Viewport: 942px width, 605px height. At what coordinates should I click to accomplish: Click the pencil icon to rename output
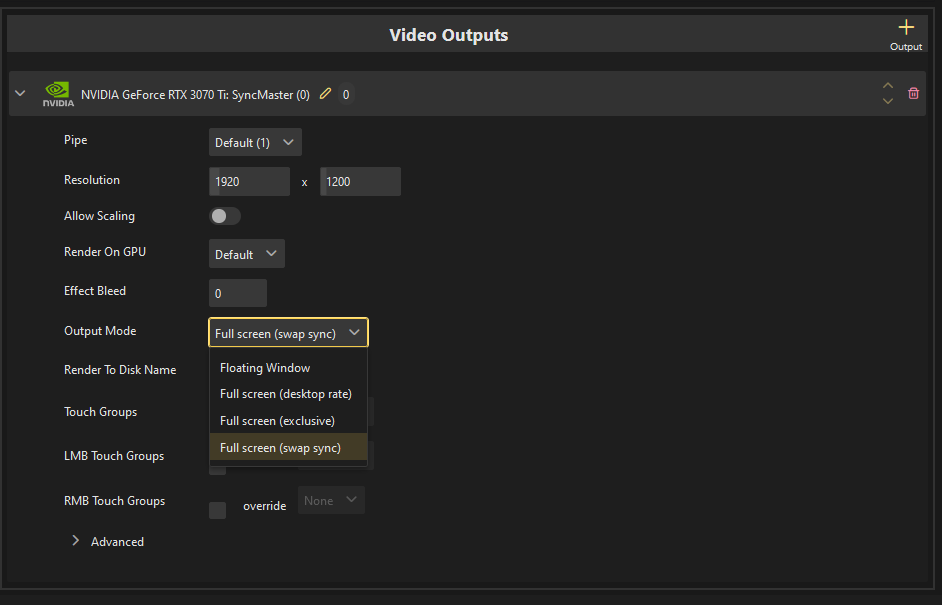[325, 94]
